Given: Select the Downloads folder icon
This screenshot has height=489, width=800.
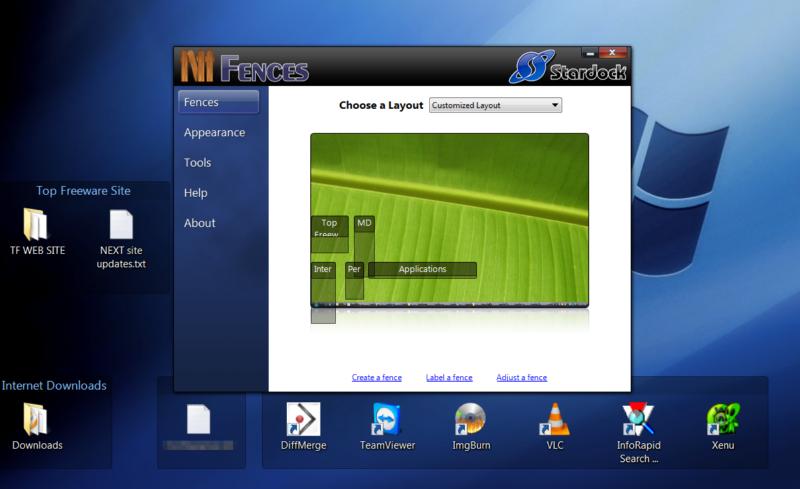Looking at the screenshot, I should click(x=36, y=419).
